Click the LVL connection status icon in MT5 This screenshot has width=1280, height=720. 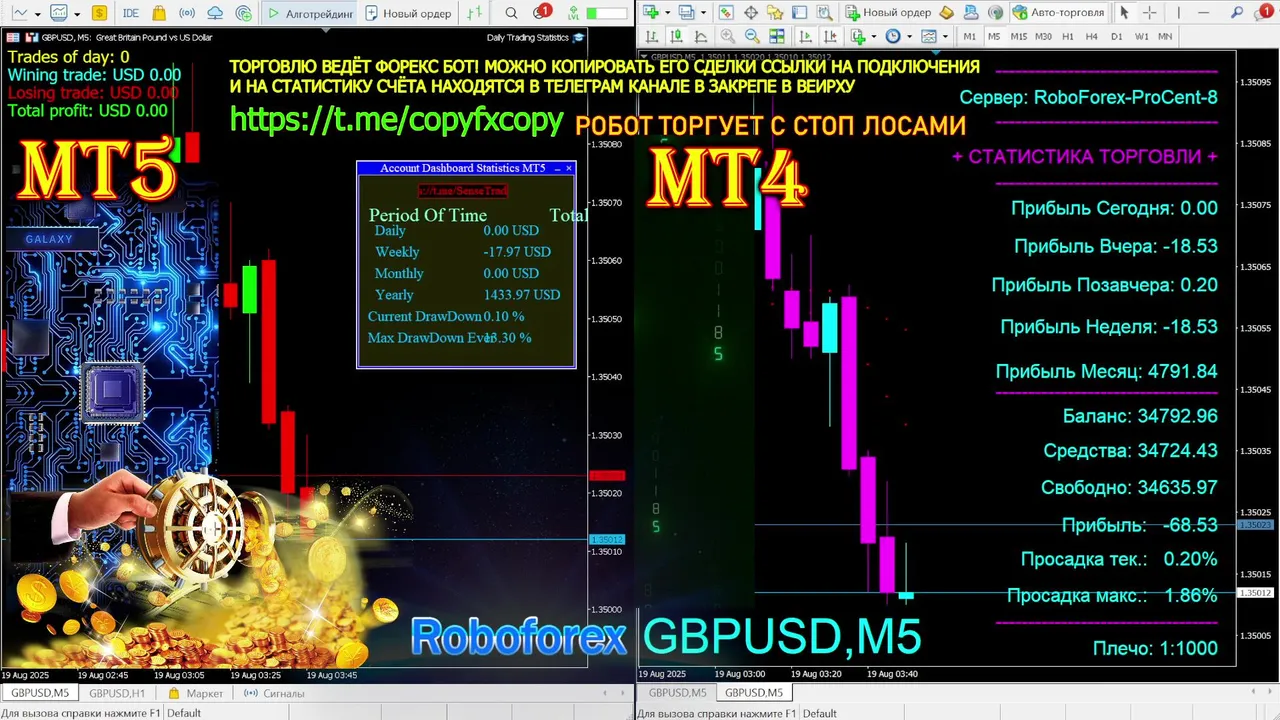(x=573, y=13)
